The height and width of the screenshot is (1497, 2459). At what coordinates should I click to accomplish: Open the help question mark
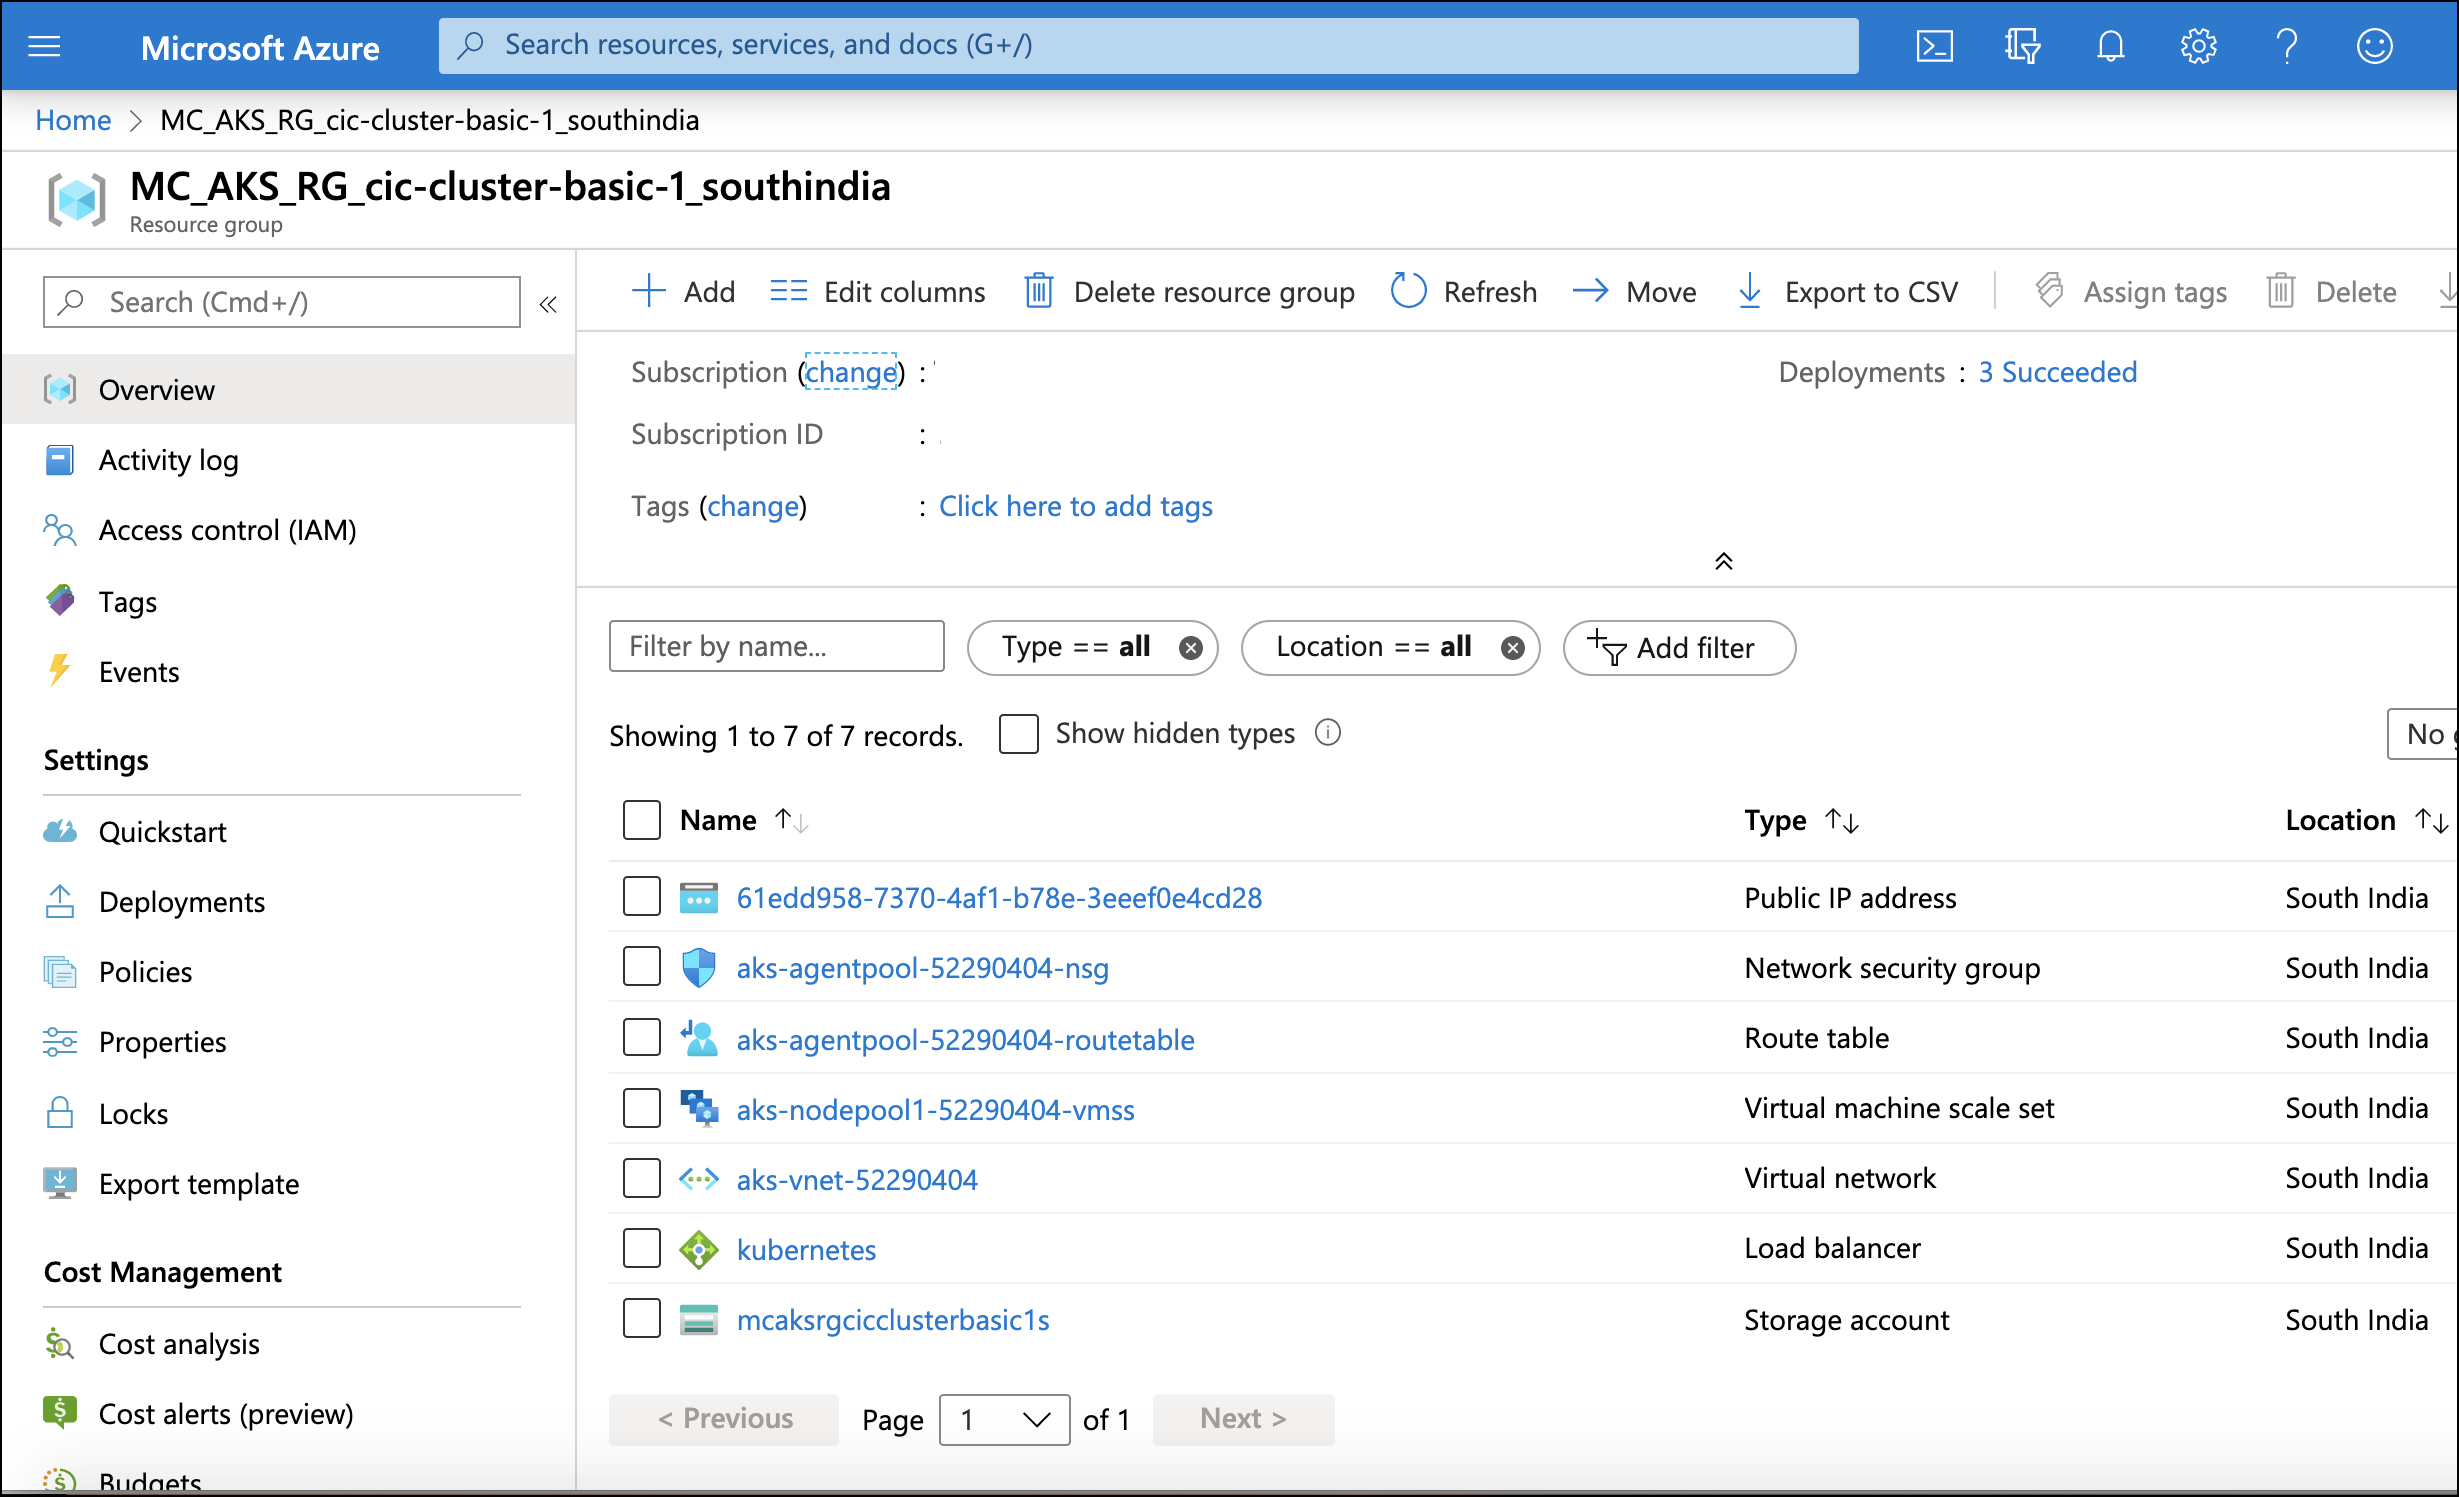(x=2286, y=46)
